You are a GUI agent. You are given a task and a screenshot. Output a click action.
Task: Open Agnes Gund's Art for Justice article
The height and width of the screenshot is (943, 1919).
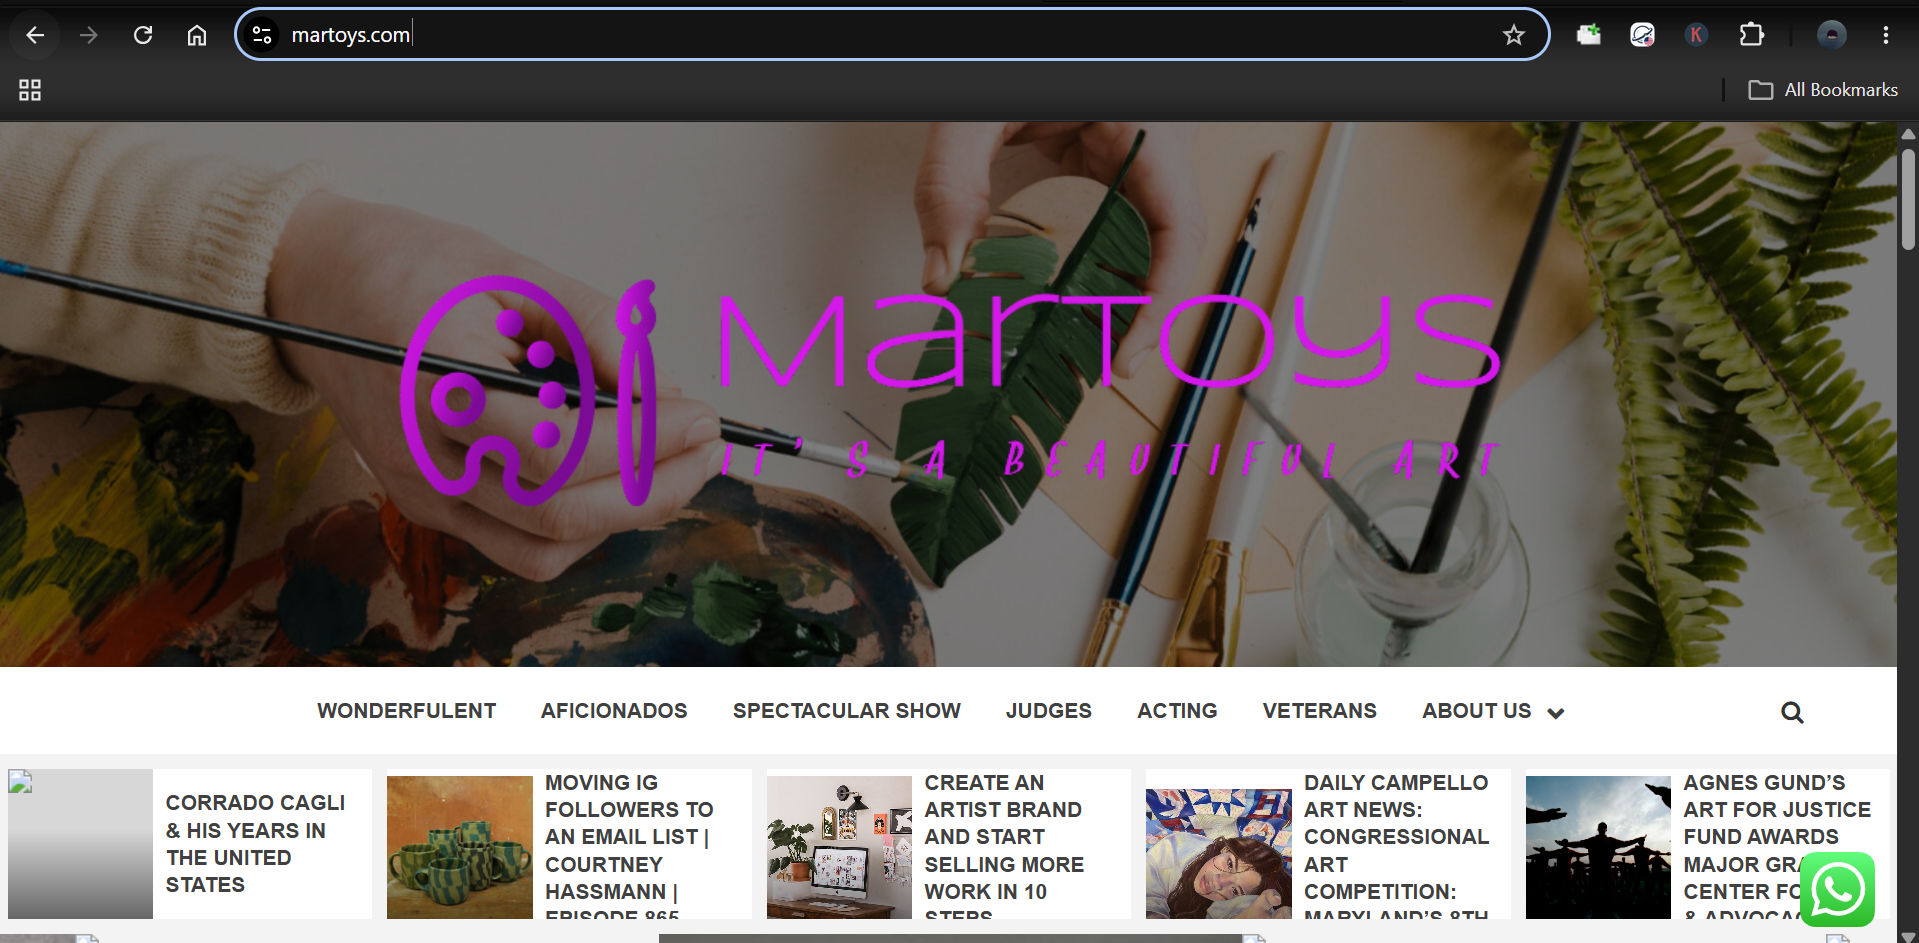(x=1776, y=844)
